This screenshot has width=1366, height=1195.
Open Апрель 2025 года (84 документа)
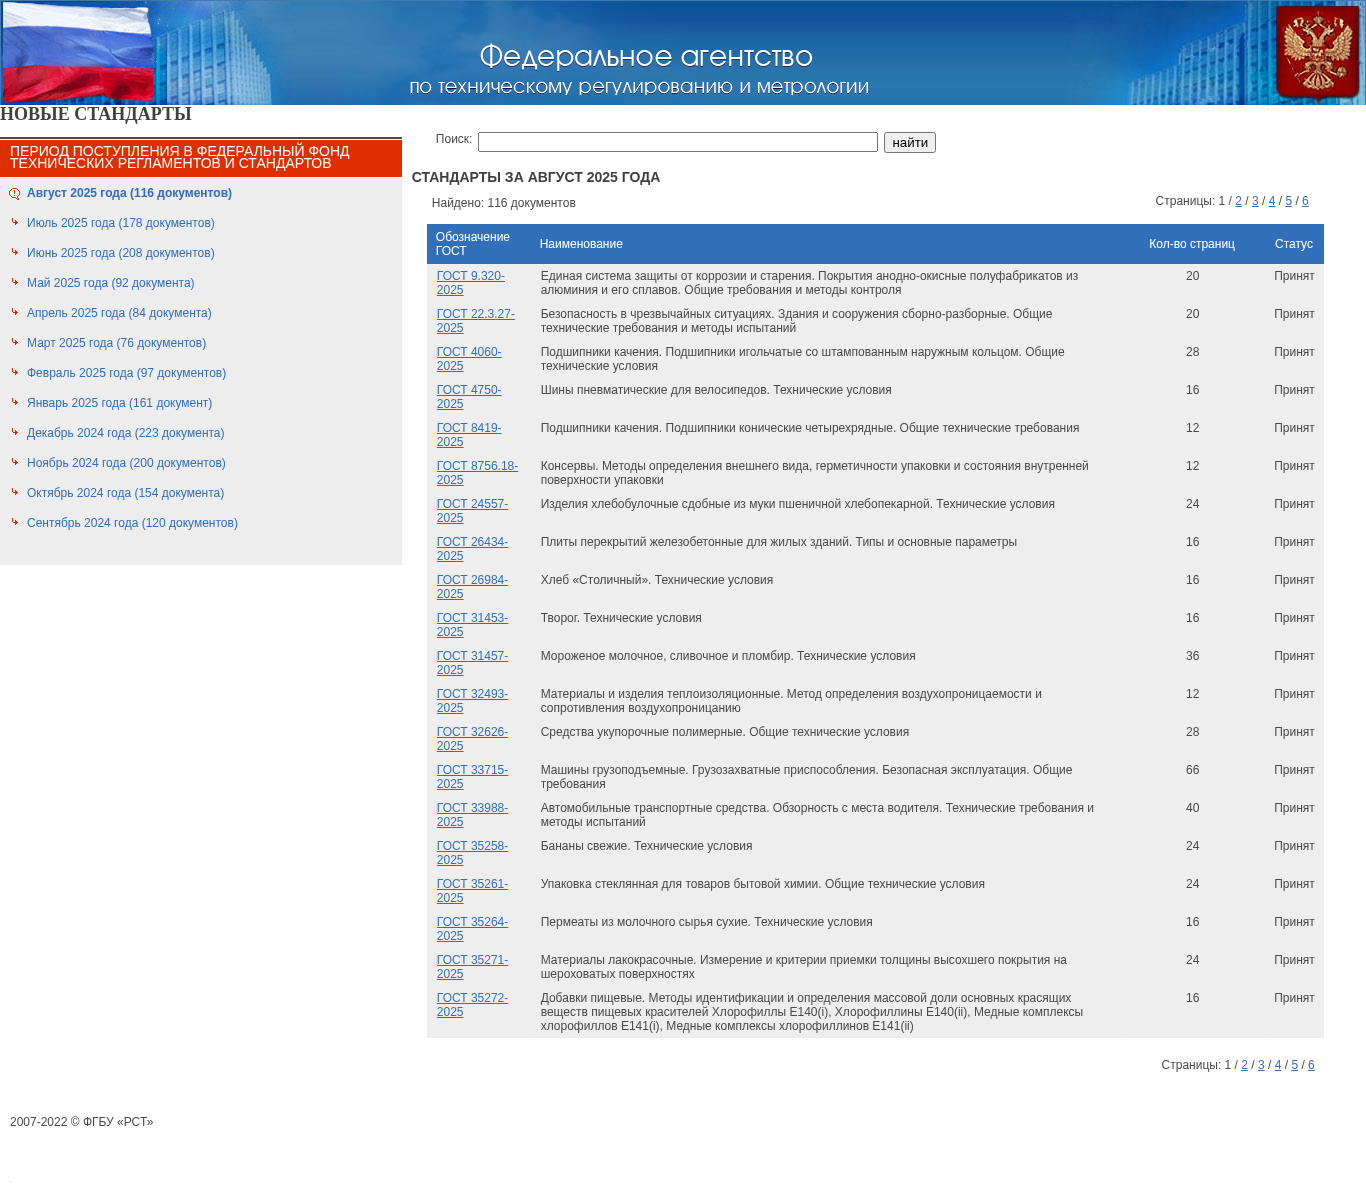119,313
